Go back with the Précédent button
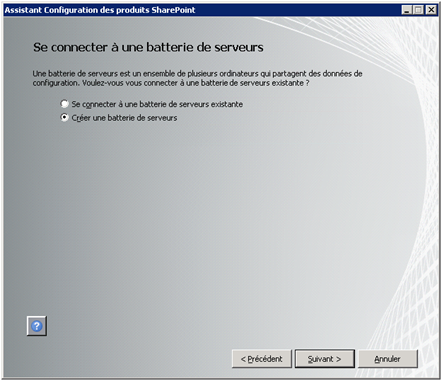442x381 pixels. coord(262,359)
